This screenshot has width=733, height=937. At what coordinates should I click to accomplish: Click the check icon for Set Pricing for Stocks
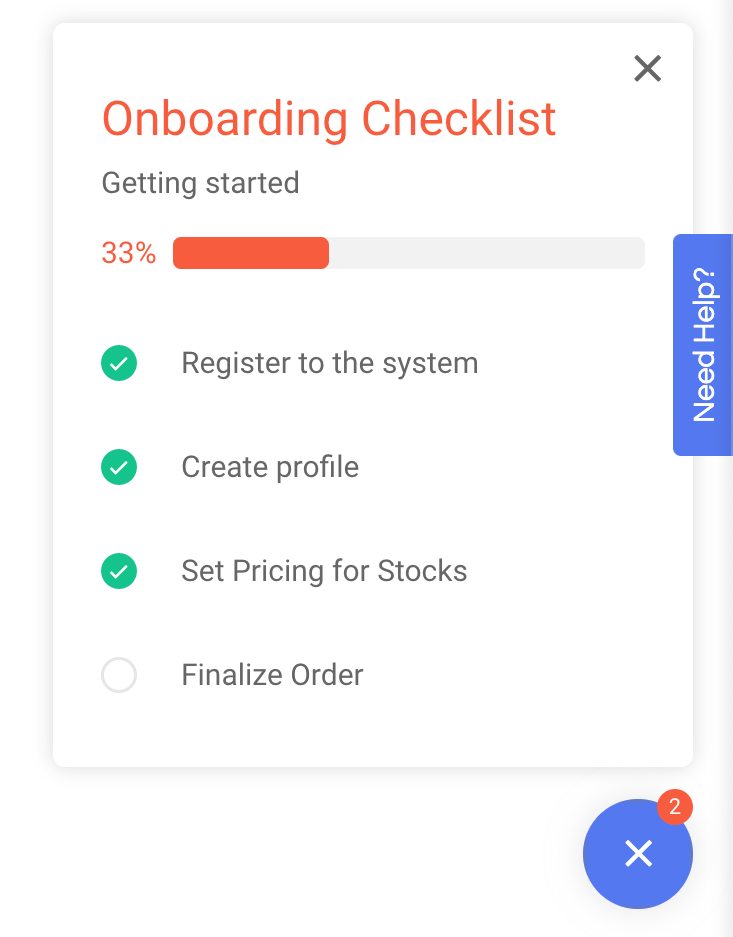(119, 571)
